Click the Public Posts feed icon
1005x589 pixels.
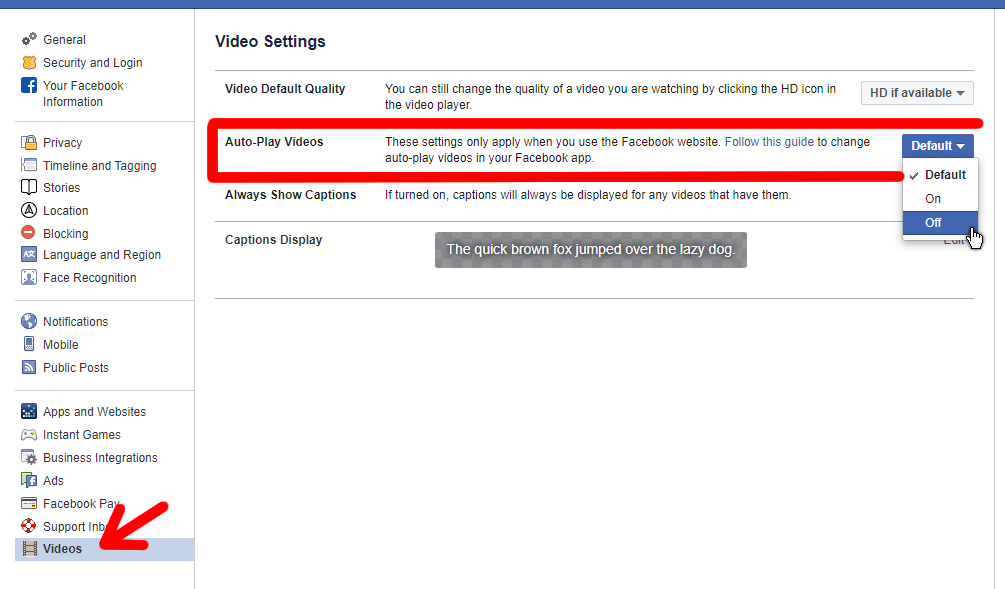point(29,367)
